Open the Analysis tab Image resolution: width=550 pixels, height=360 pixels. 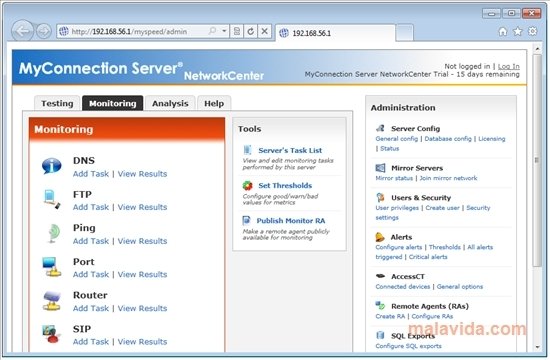click(170, 103)
